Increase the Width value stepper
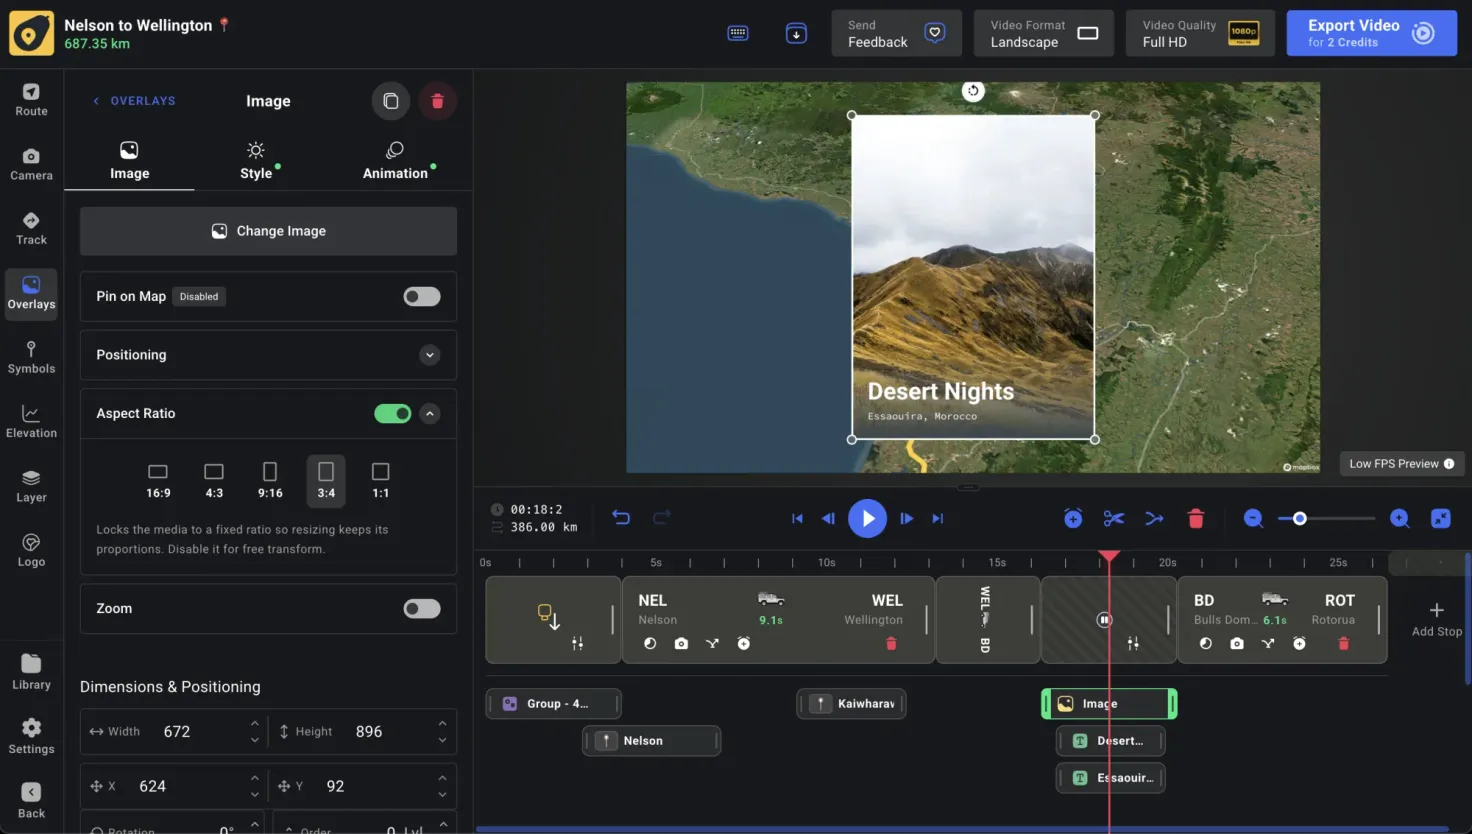1472x834 pixels. (x=255, y=723)
